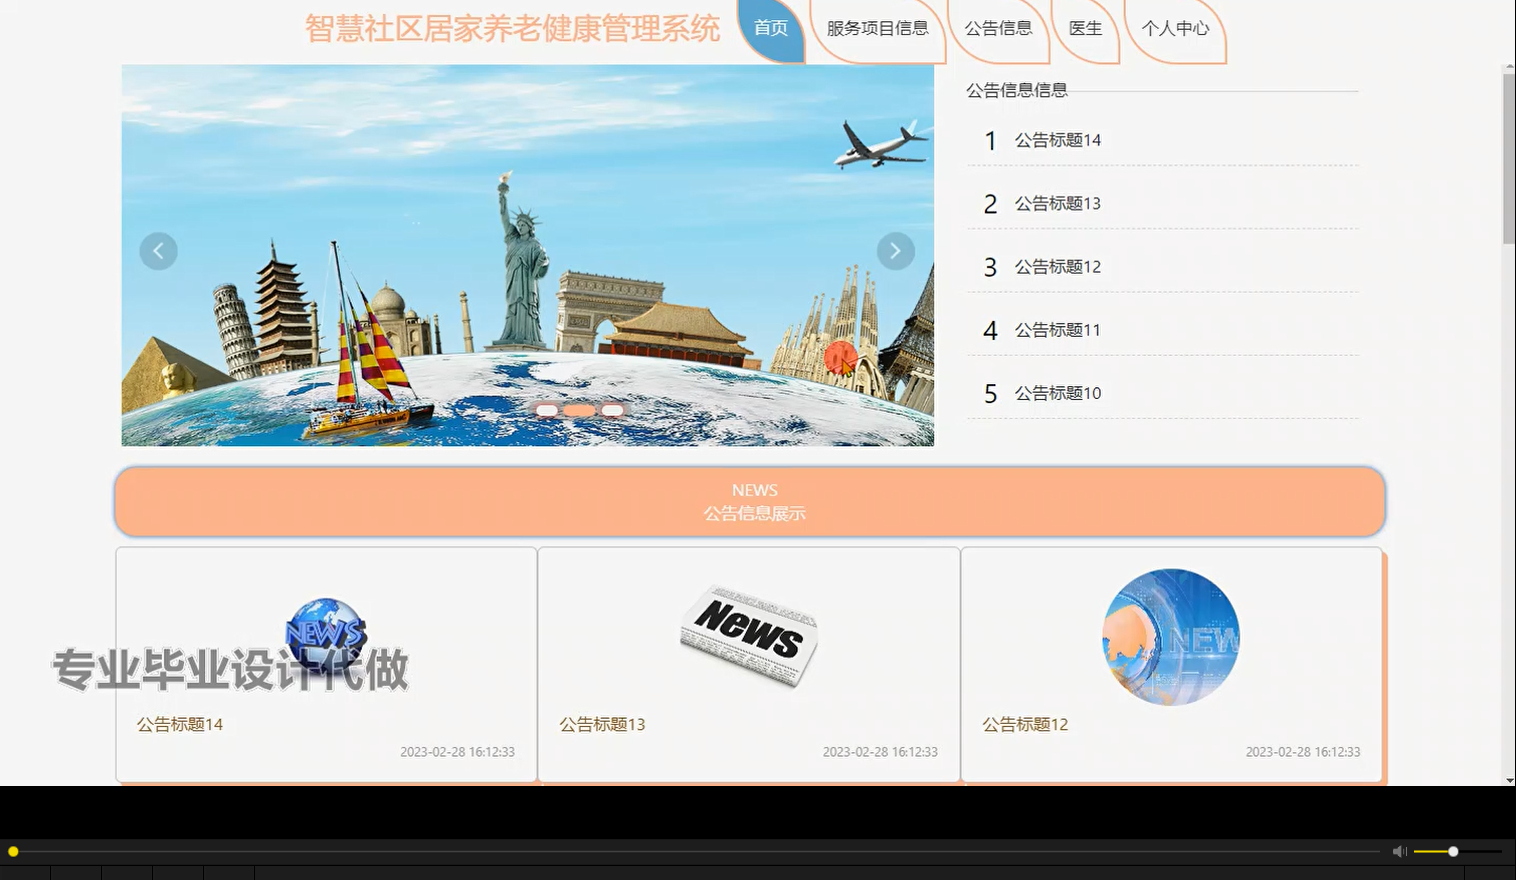Select the third carousel indicator dot

[x=611, y=409]
